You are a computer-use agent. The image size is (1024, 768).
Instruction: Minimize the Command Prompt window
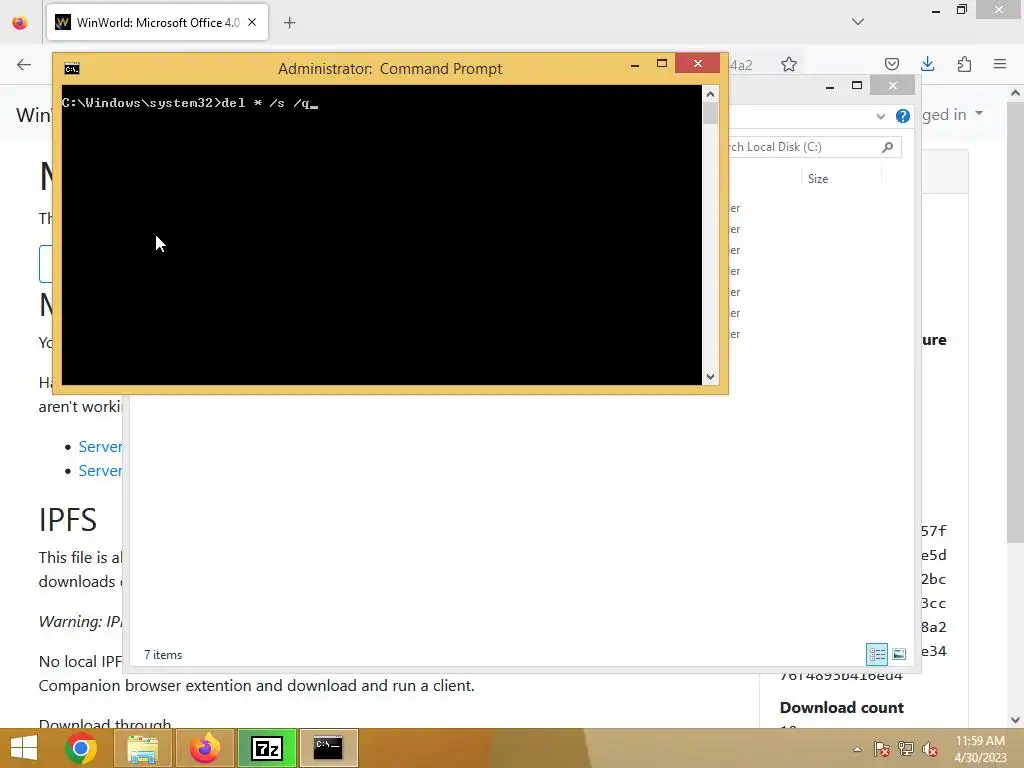click(635, 64)
